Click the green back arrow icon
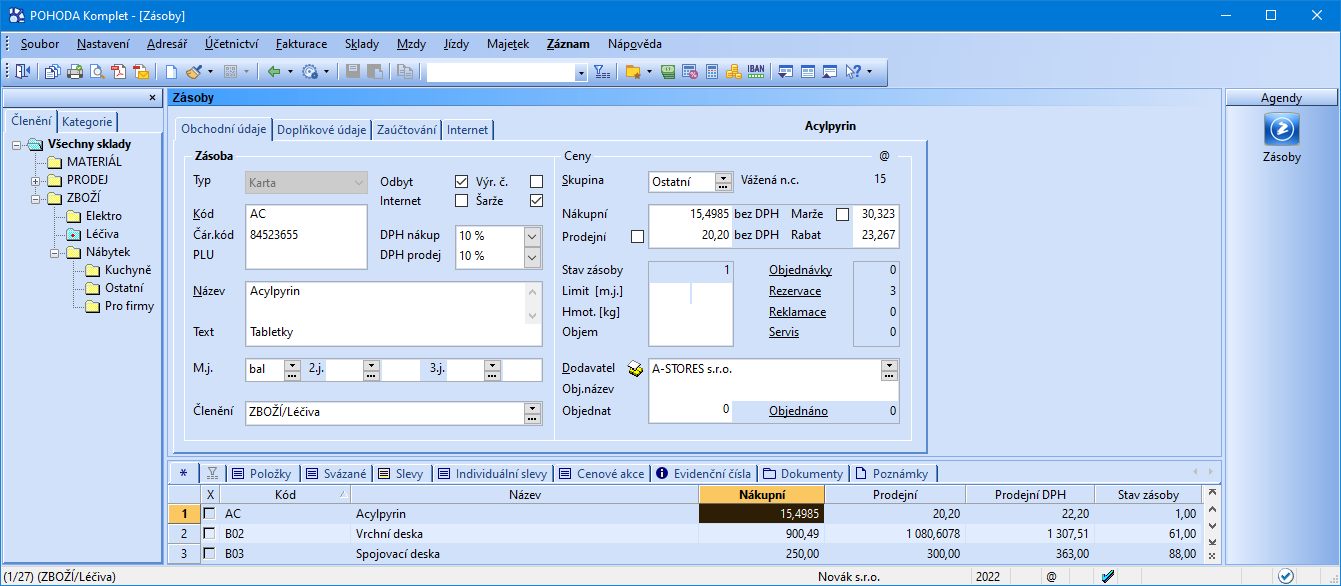1341x586 pixels. [x=273, y=71]
